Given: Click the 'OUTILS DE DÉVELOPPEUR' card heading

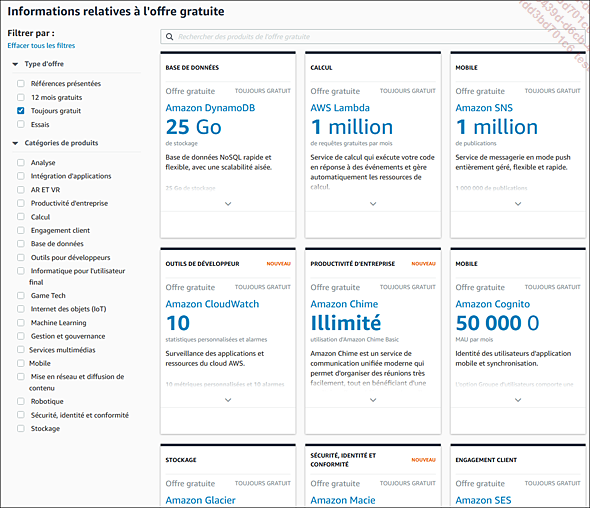Looking at the screenshot, I should (x=202, y=264).
